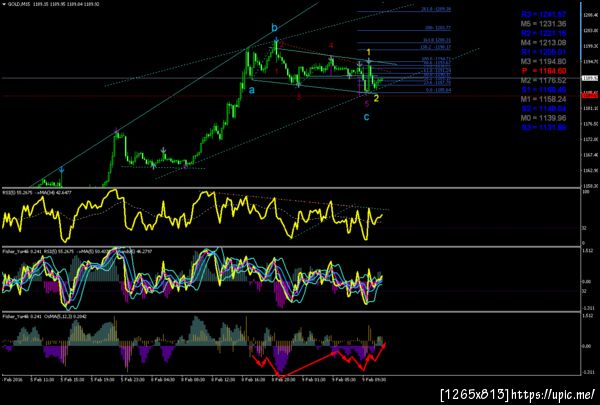This screenshot has height=405, width=600.
Task: Select the blue wave label a
Action: (251, 90)
